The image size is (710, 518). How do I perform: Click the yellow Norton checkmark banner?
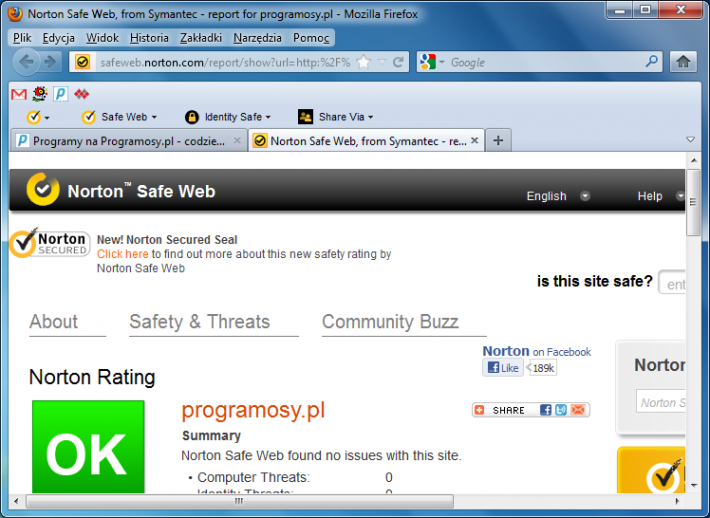pyautogui.click(x=651, y=470)
